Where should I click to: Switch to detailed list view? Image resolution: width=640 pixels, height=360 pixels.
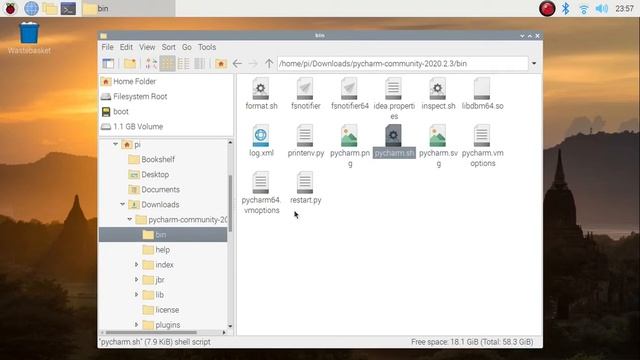[200, 63]
